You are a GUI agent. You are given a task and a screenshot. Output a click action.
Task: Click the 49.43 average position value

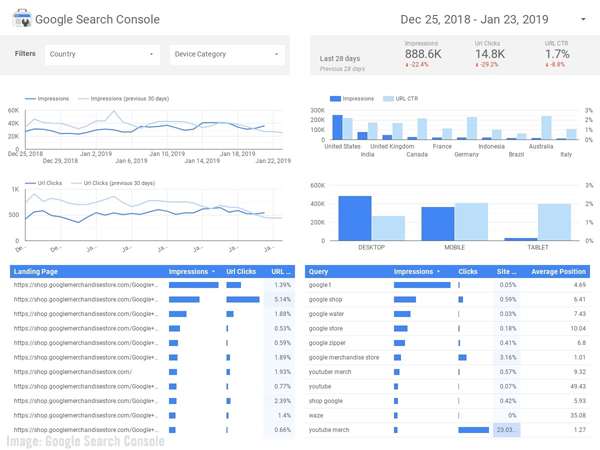(578, 386)
